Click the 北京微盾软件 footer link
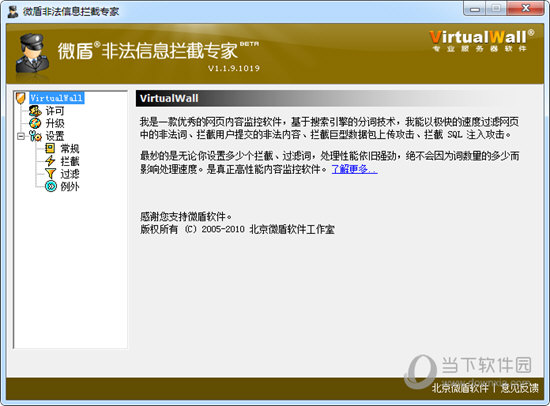The image size is (550, 406). pyautogui.click(x=460, y=388)
